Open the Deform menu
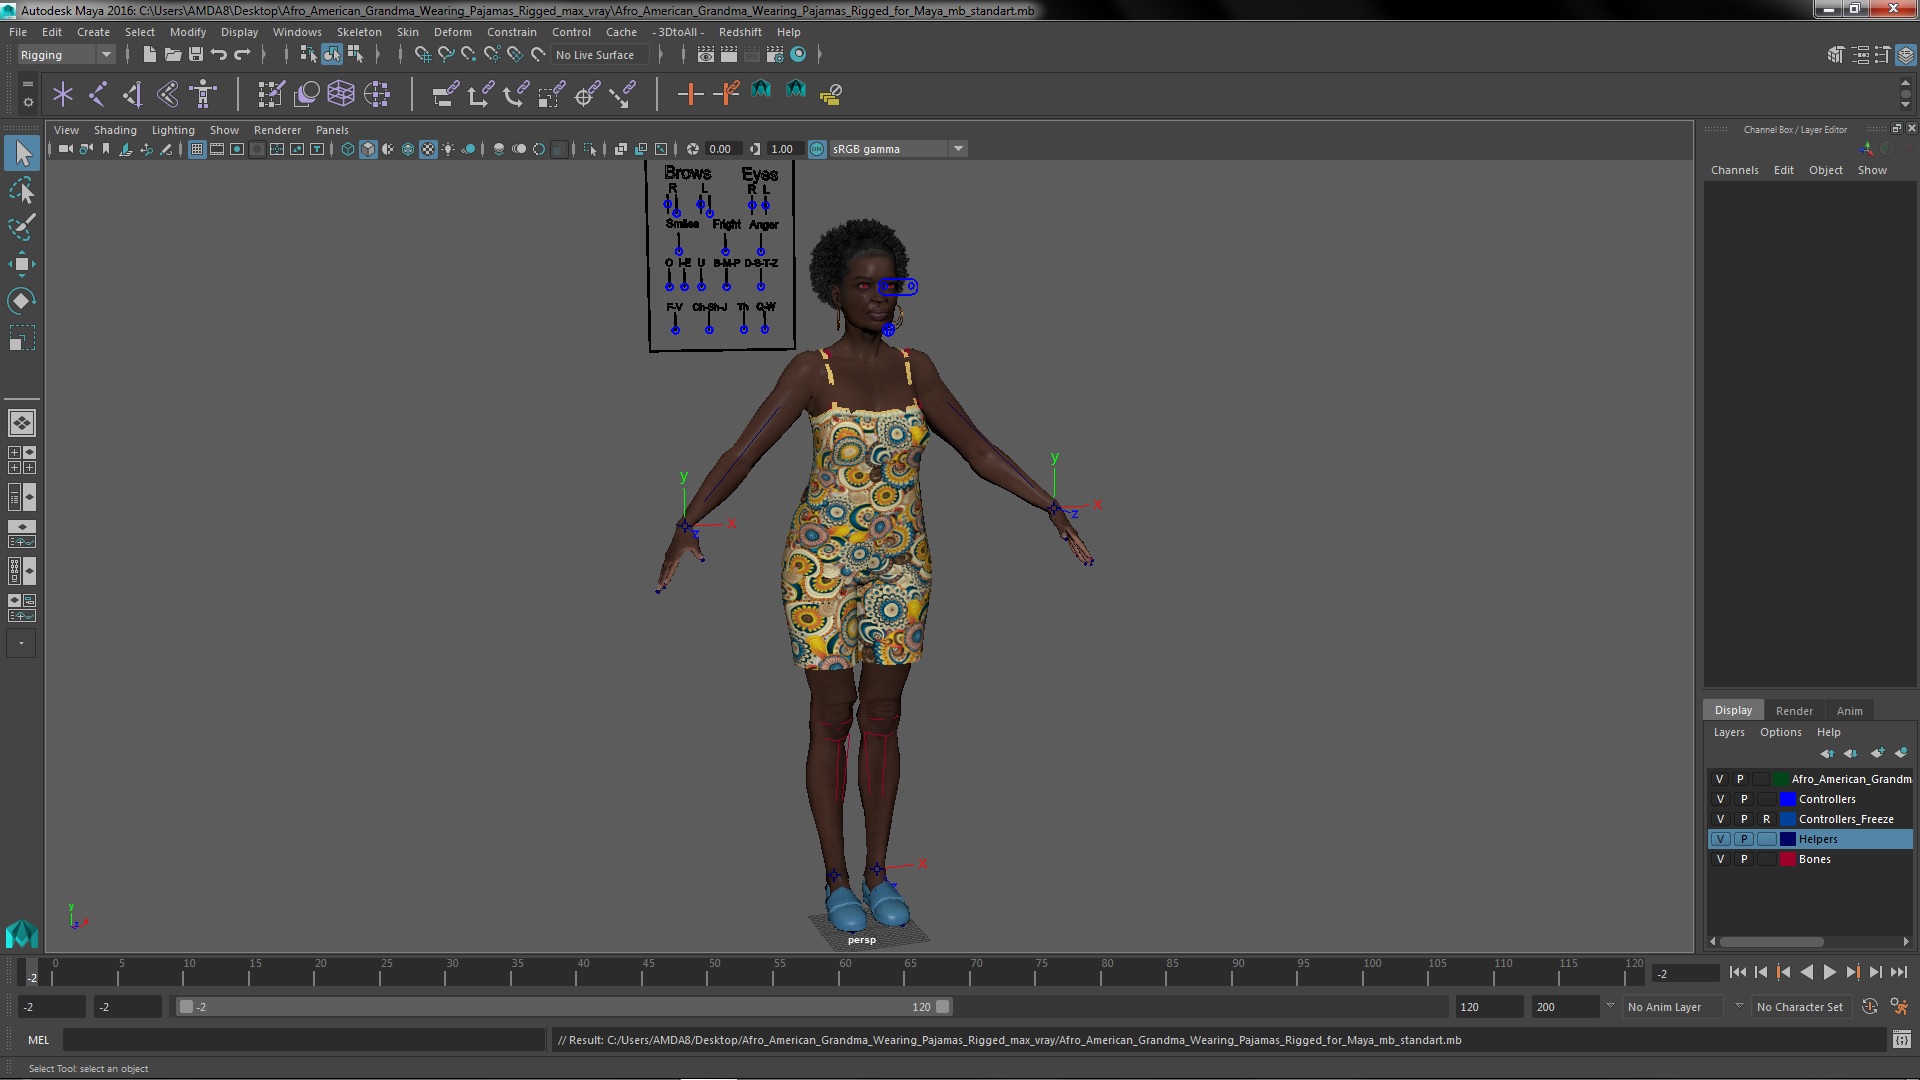 coord(452,32)
